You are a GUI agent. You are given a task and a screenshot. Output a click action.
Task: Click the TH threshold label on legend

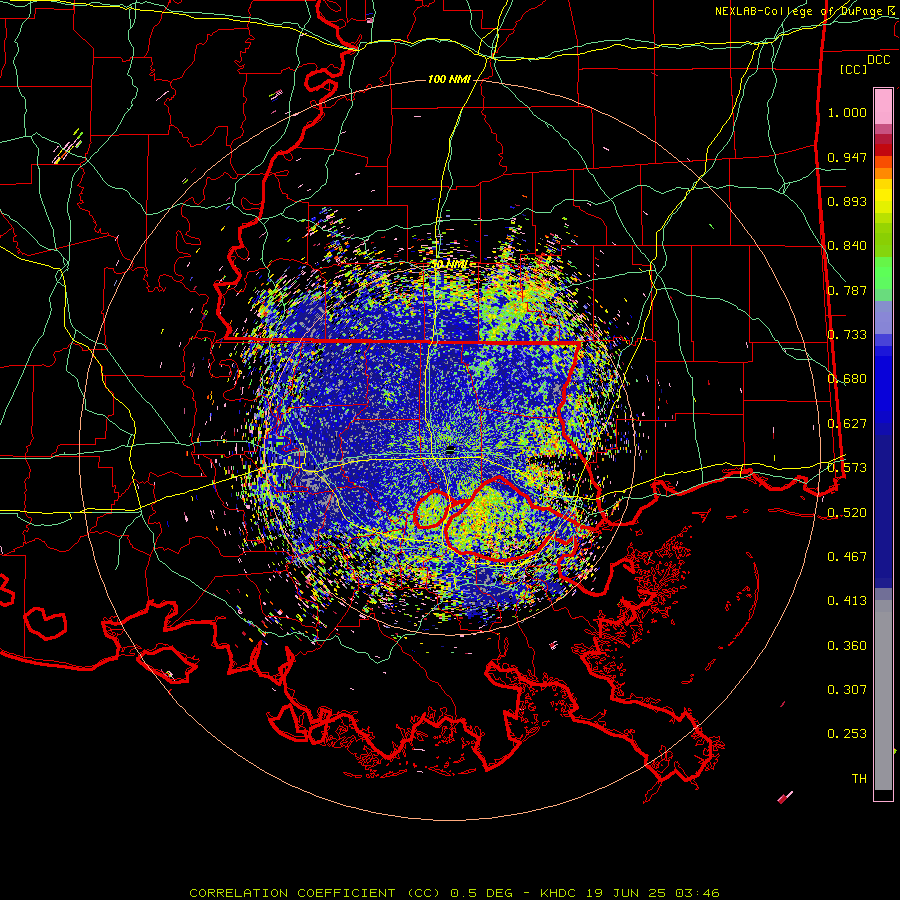coord(859,779)
